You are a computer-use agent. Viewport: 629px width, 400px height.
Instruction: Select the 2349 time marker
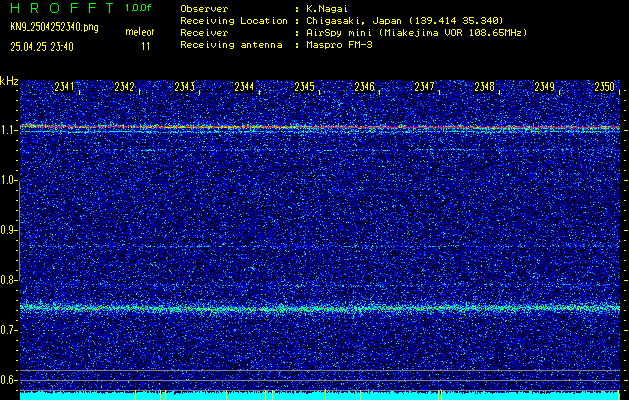pyautogui.click(x=545, y=87)
